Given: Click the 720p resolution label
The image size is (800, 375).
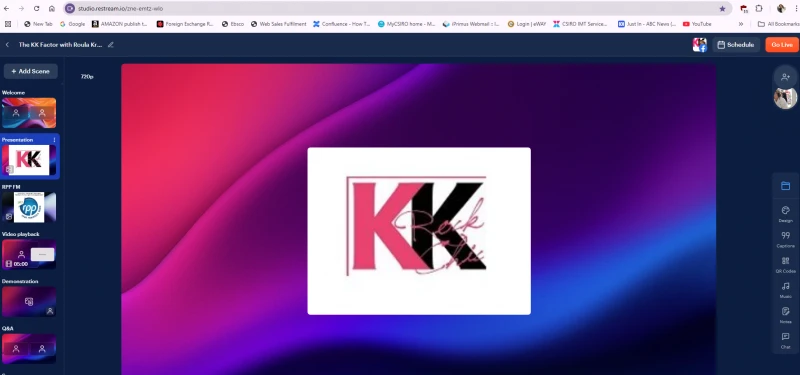Looking at the screenshot, I should (x=87, y=77).
